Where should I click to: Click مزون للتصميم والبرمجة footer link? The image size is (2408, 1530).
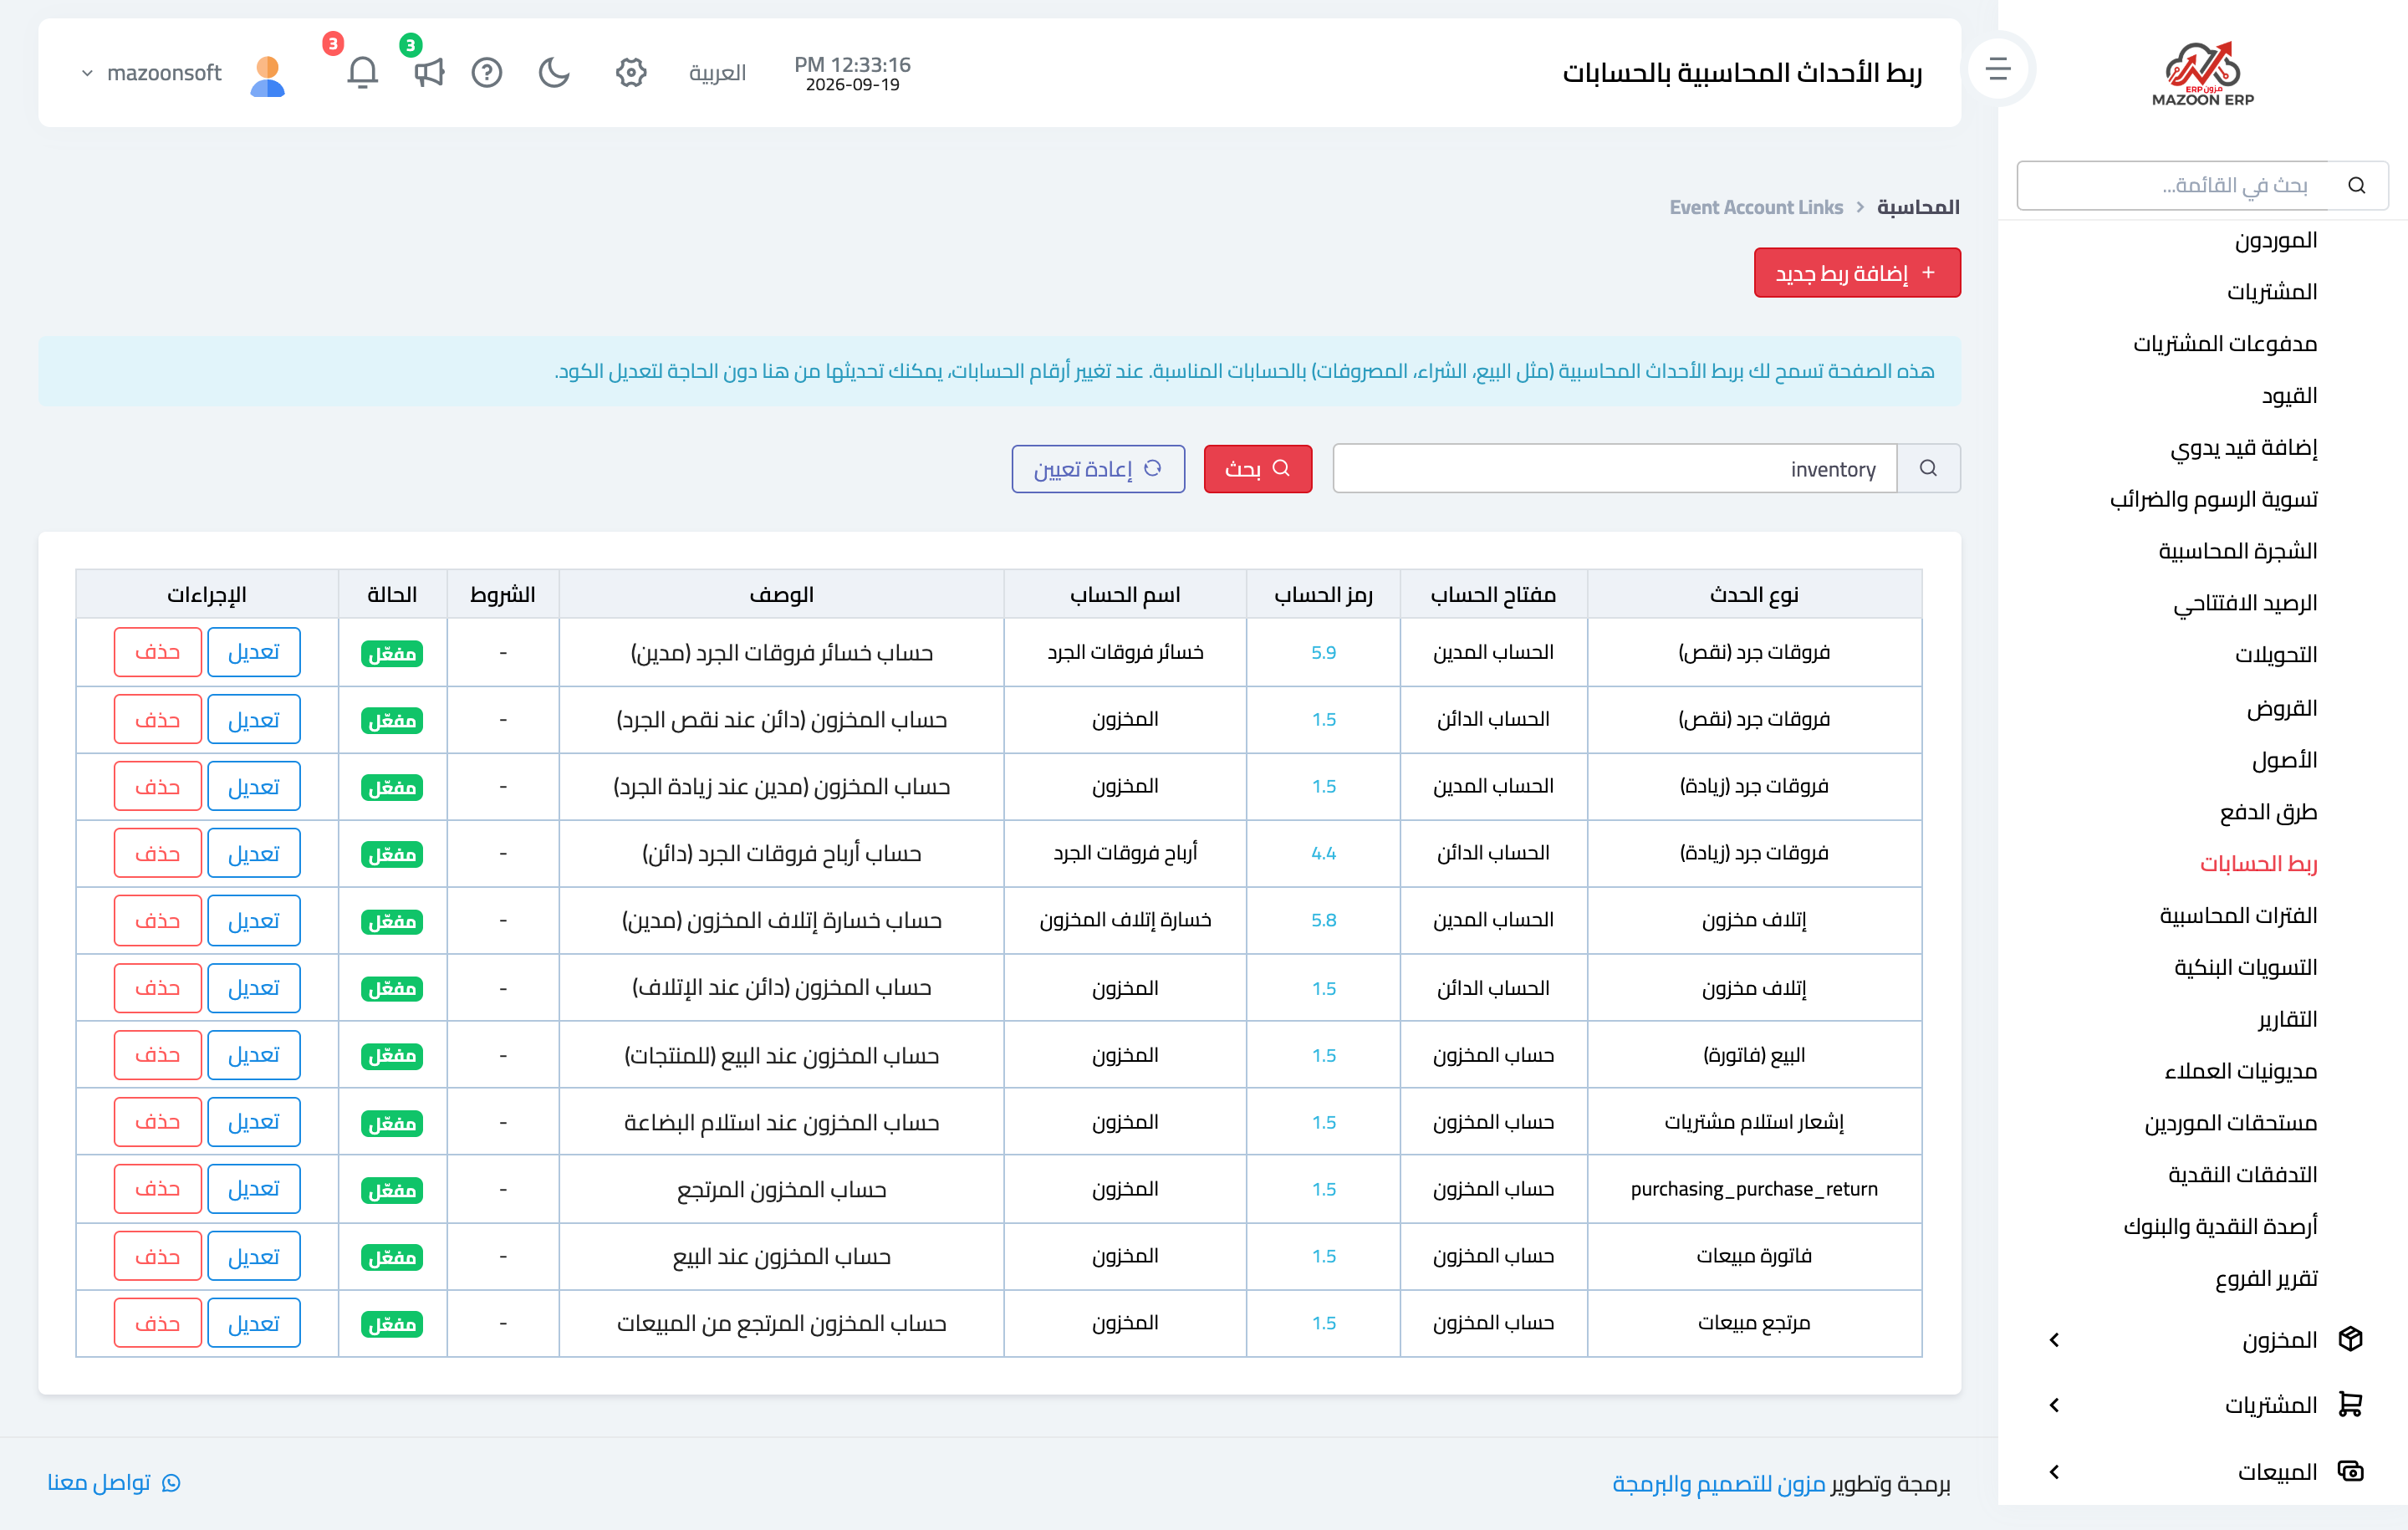coord(1718,1484)
